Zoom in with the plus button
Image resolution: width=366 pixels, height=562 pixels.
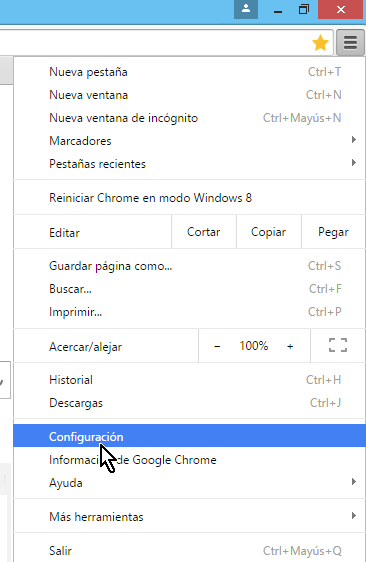pos(290,346)
